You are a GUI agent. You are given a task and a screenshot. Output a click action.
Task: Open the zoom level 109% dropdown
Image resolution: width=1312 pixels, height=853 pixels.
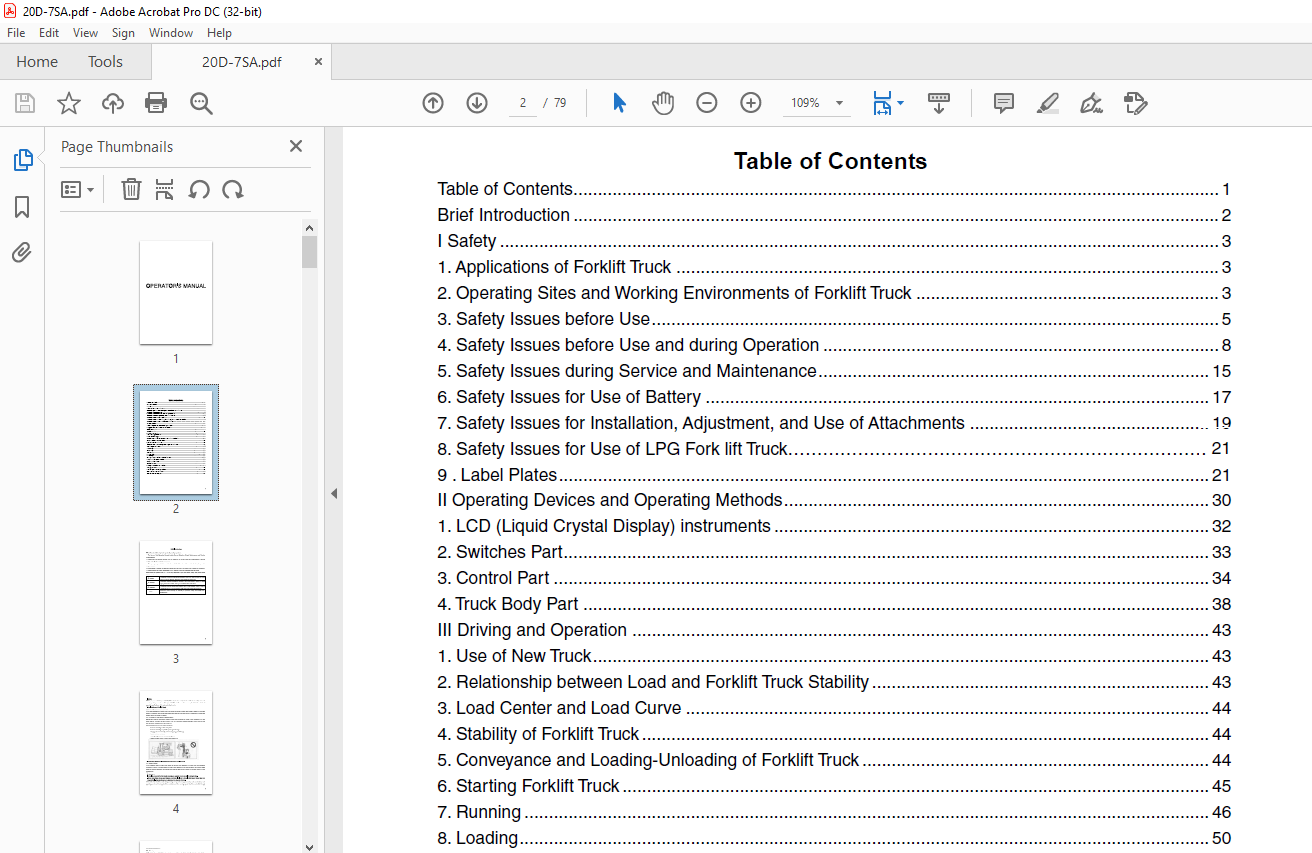click(839, 103)
